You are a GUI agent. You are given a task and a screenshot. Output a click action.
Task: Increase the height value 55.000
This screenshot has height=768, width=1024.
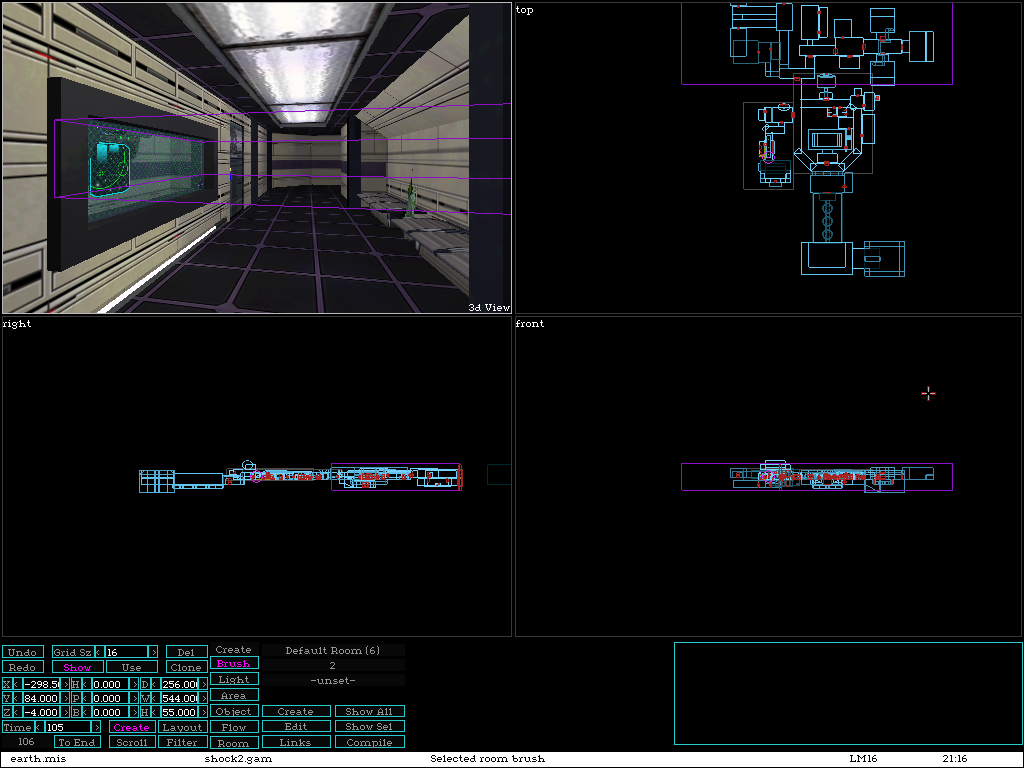click(x=203, y=712)
